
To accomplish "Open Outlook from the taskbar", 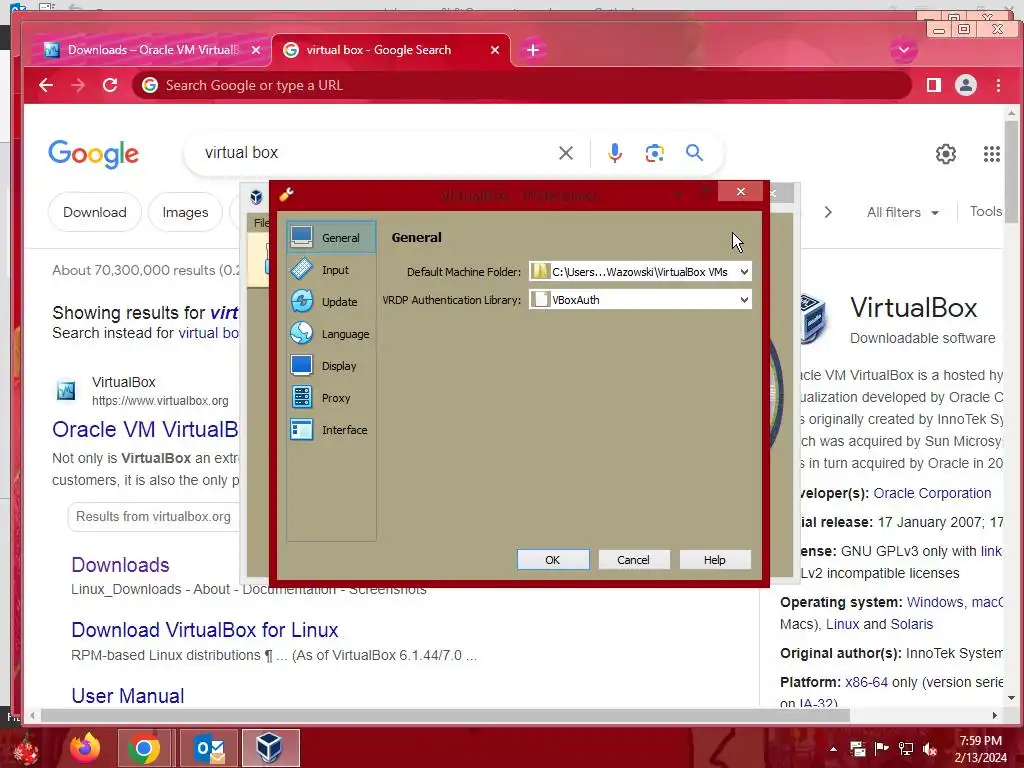I will coord(209,748).
